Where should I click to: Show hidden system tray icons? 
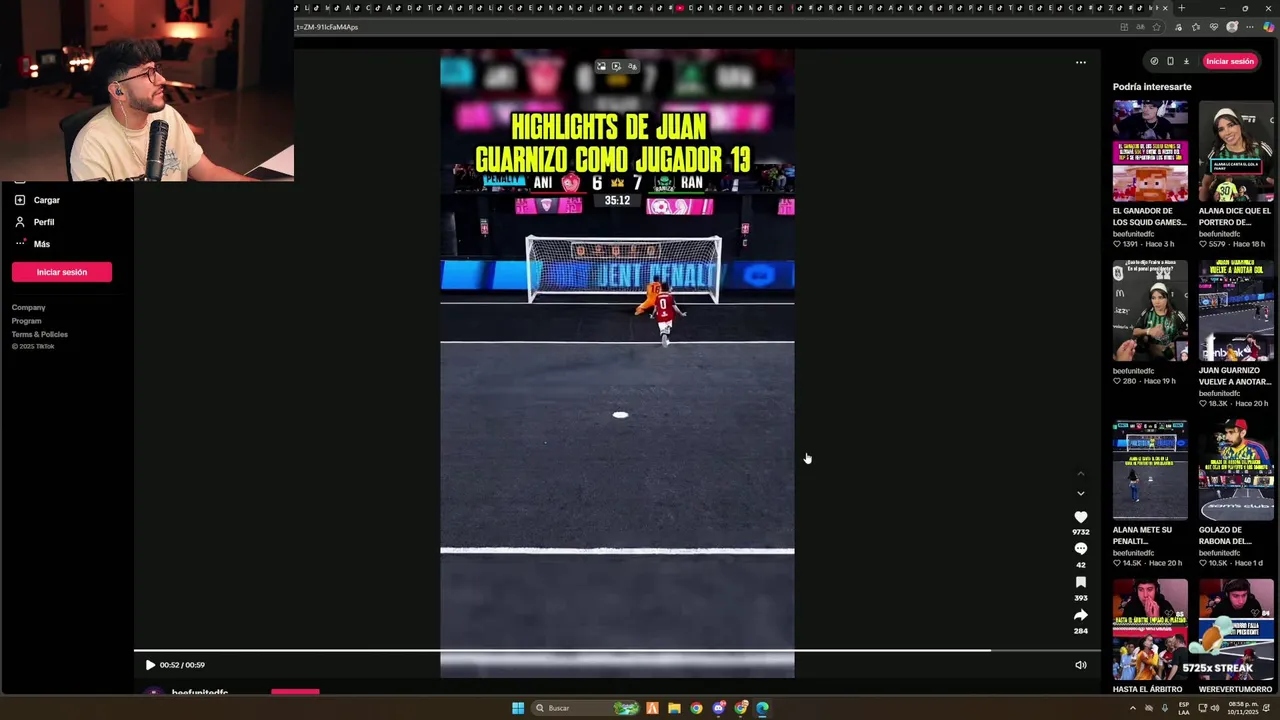1133,708
